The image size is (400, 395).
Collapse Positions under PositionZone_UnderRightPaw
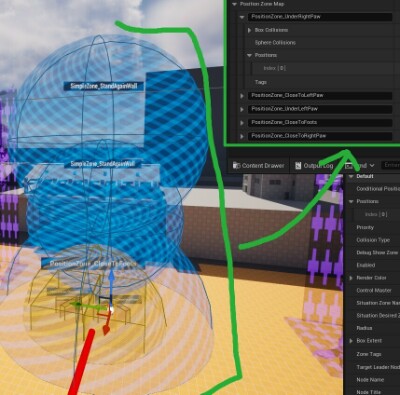click(249, 55)
